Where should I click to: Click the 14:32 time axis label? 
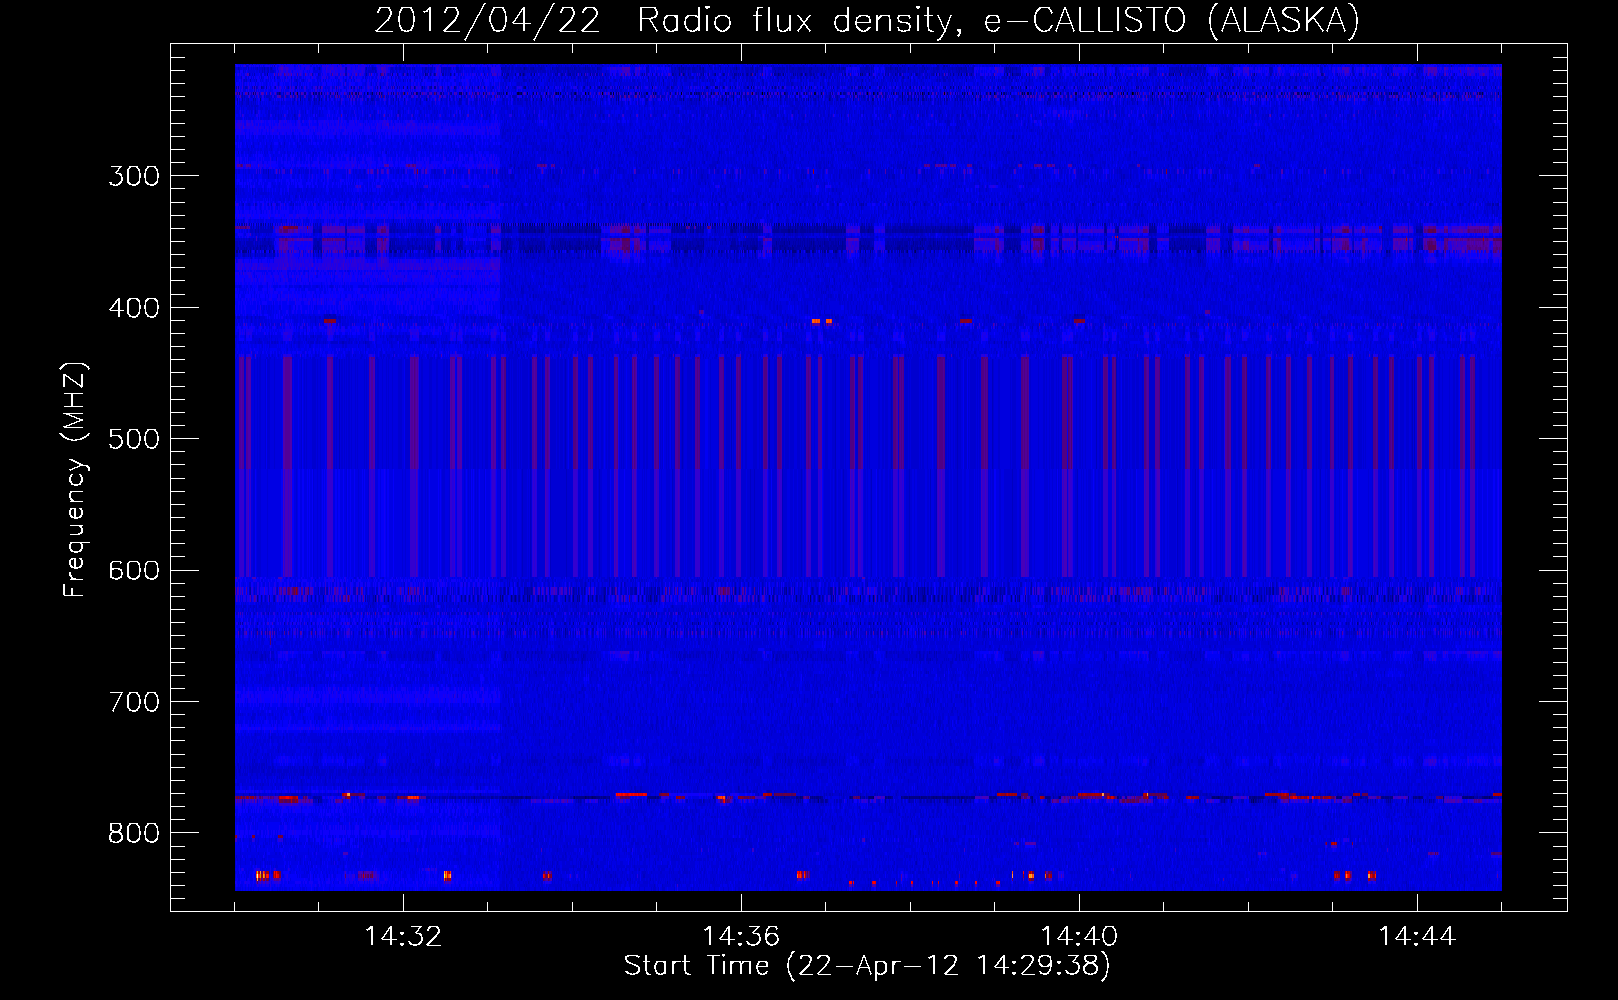tap(403, 937)
